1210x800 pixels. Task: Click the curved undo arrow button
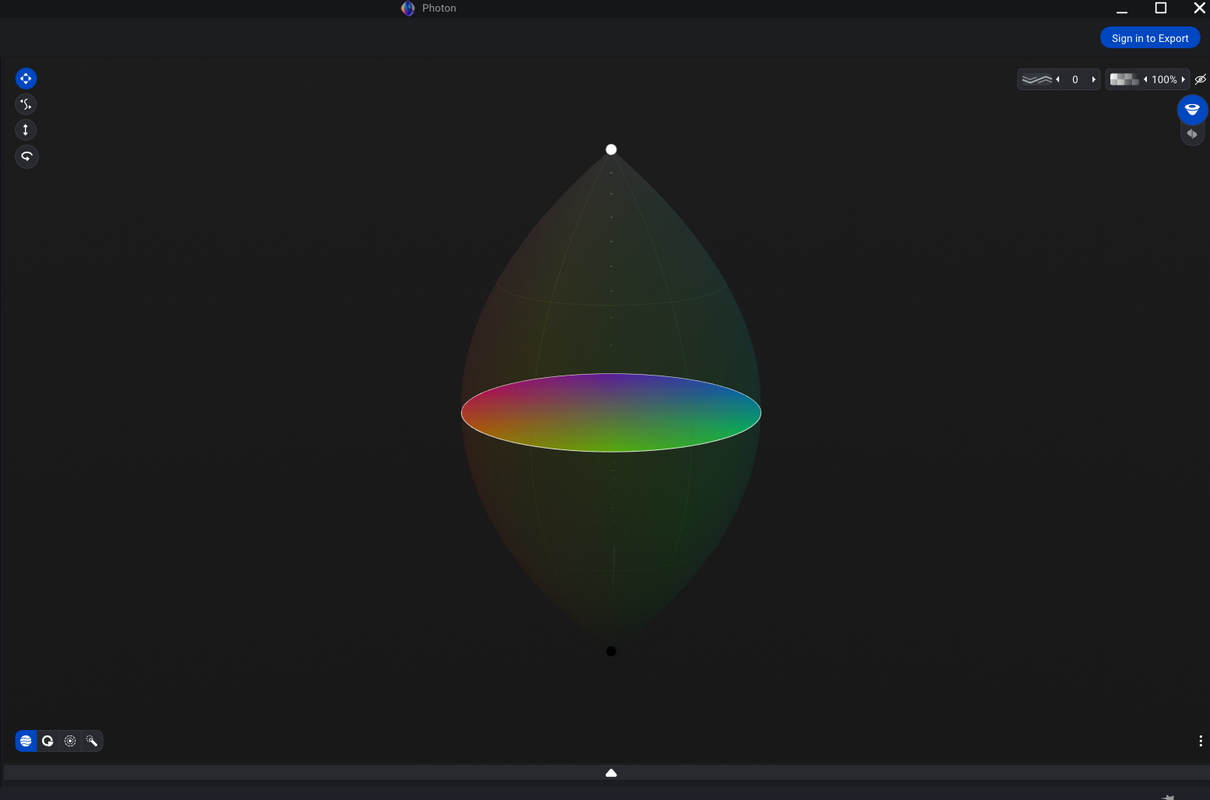(26, 156)
